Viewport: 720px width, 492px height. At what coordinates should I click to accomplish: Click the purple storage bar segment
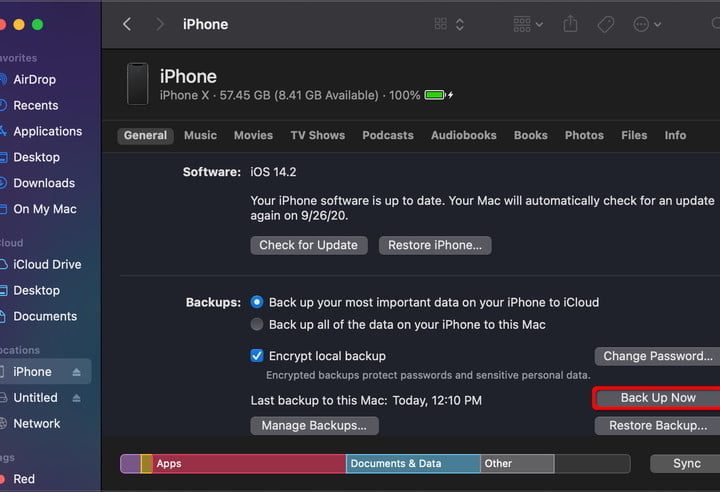pyautogui.click(x=130, y=464)
